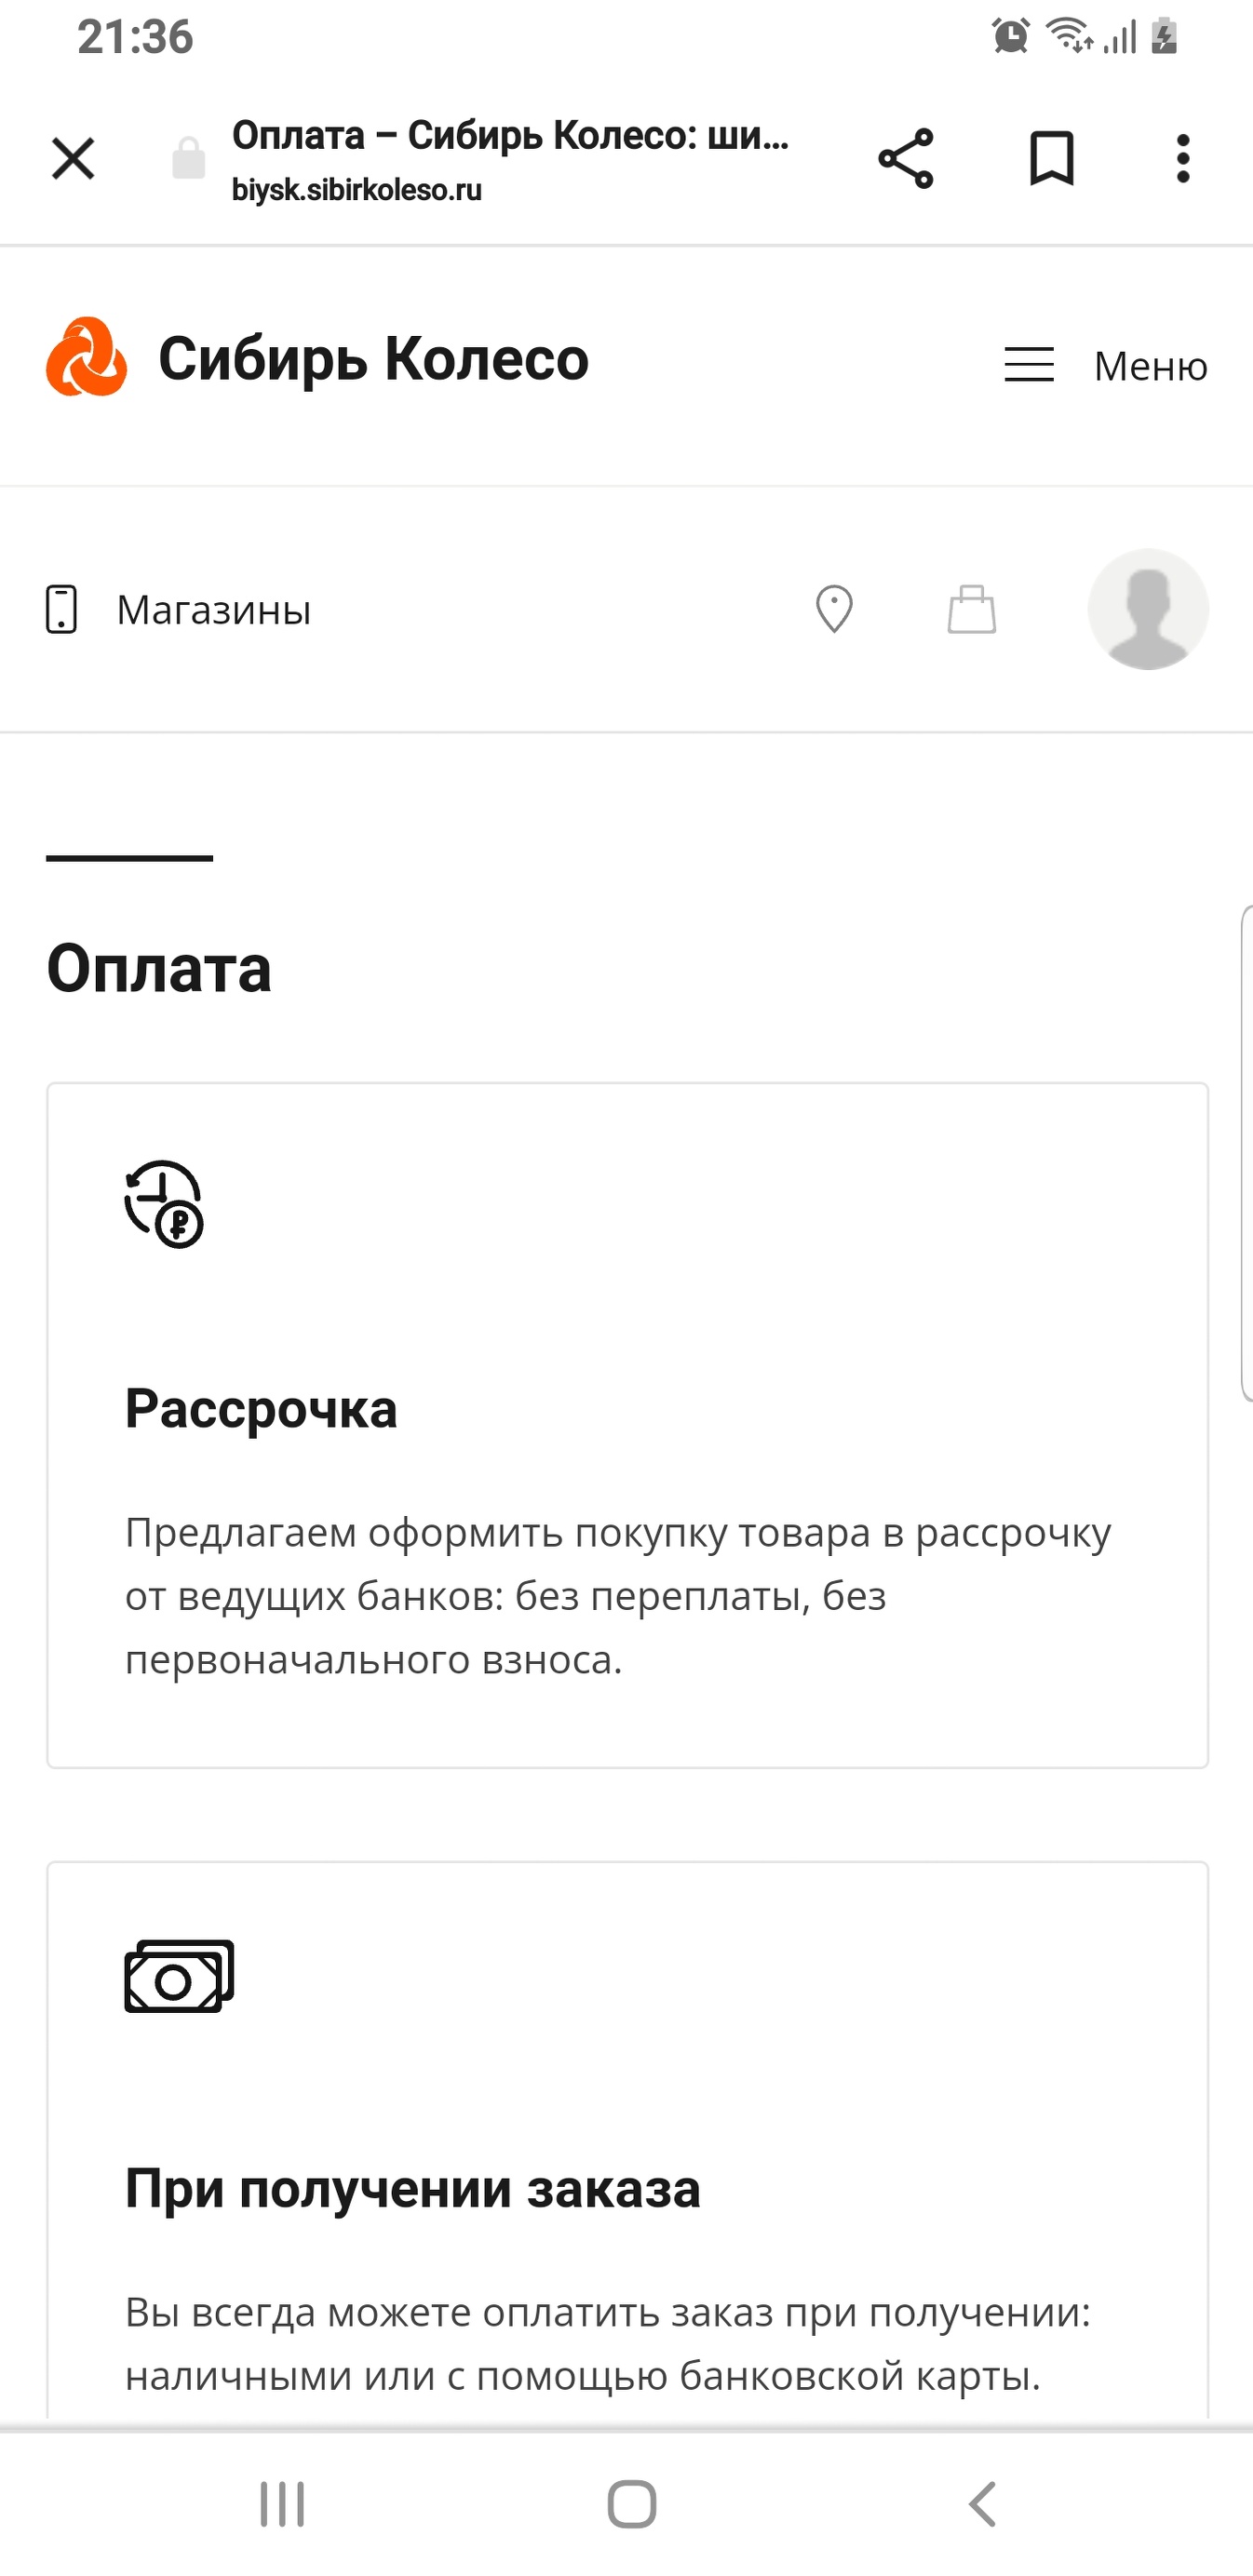Click the orange Сибирь Колесо logo
The image size is (1253, 2576).
[87, 357]
